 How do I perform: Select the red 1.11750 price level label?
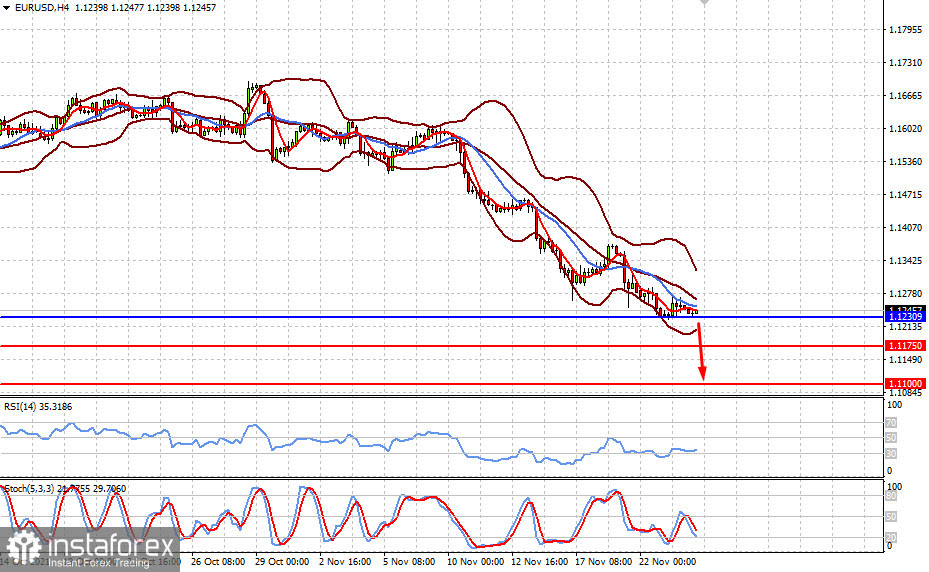905,345
